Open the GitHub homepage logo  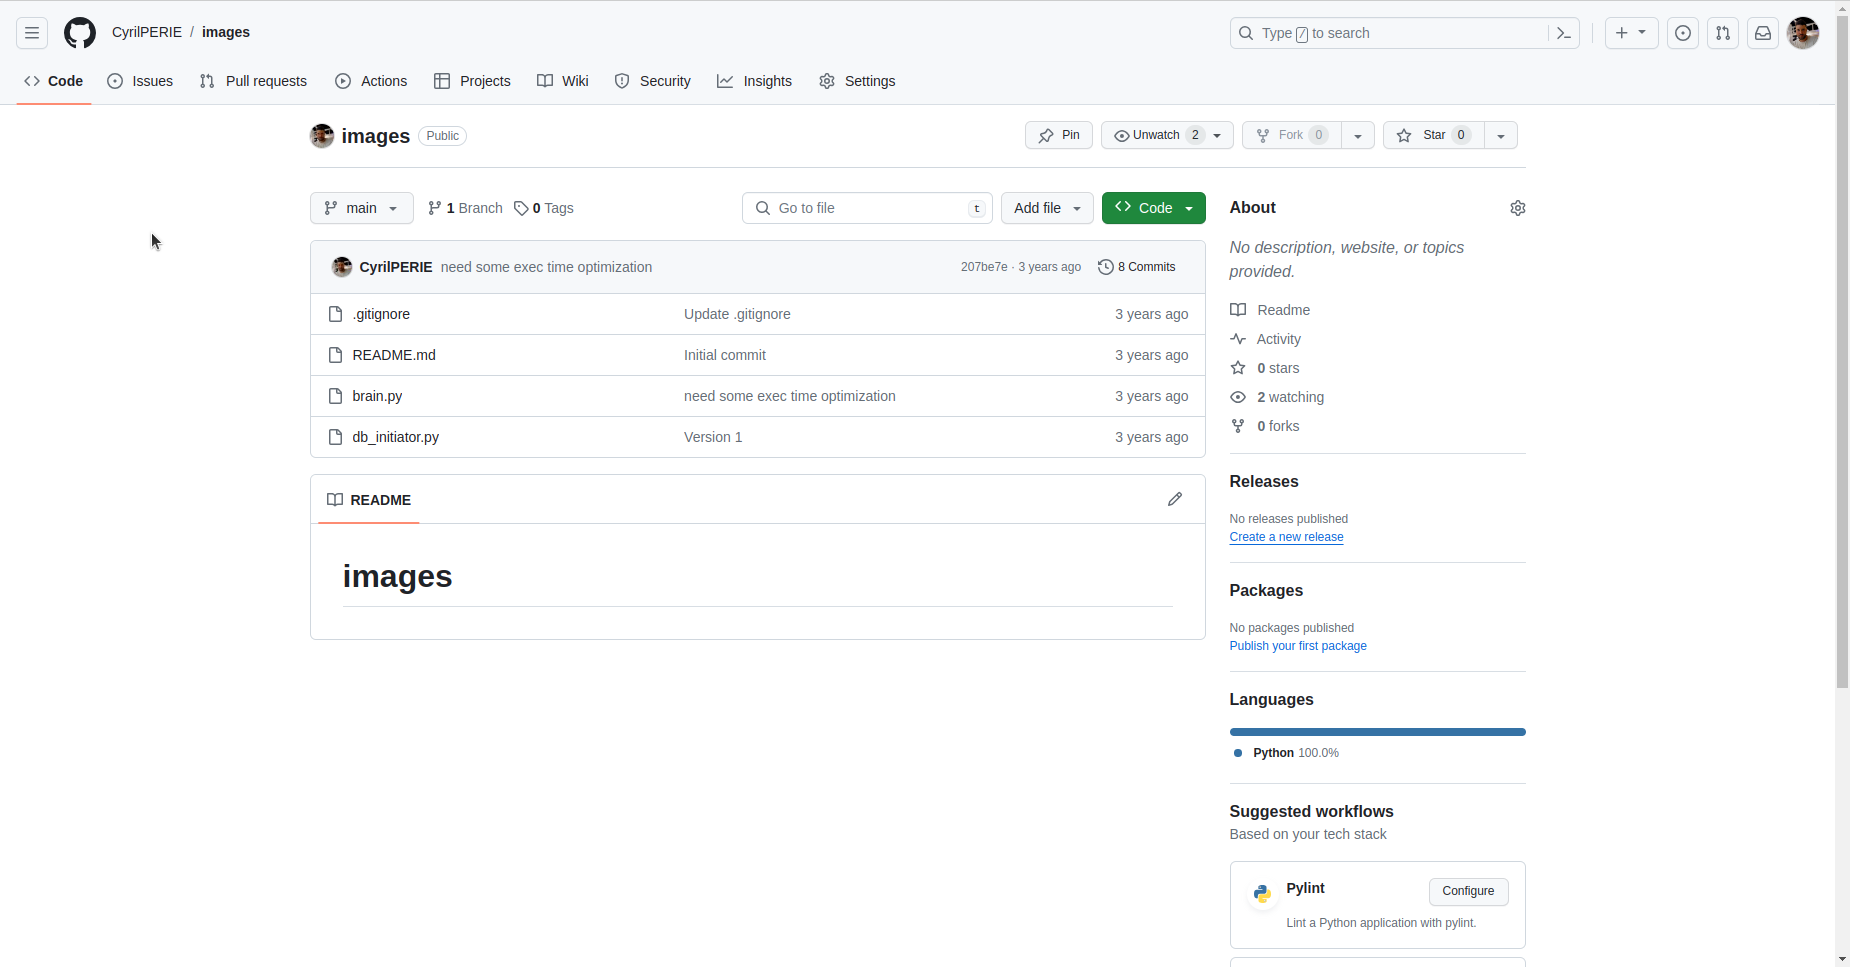[x=80, y=33]
